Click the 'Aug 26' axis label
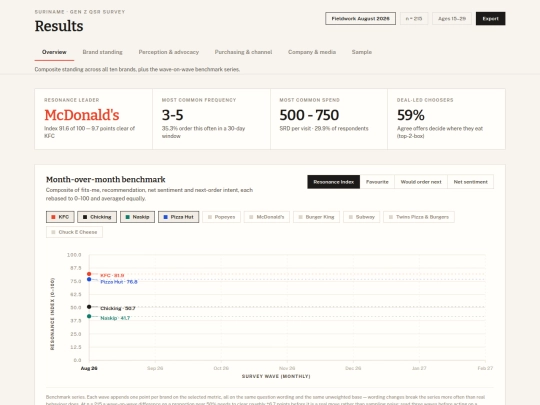 (x=89, y=368)
